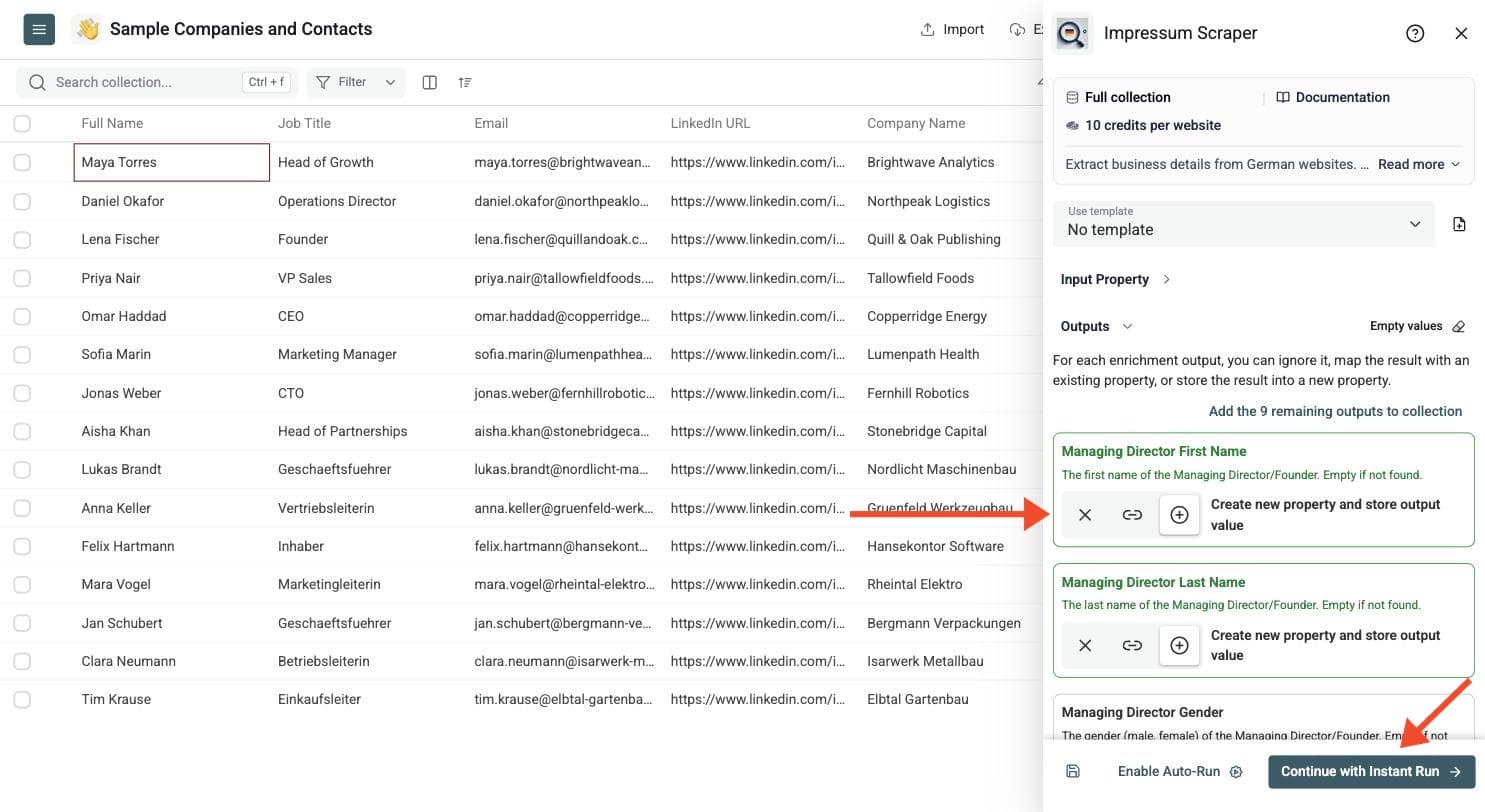This screenshot has width=1485, height=812.
Task: Open the sort icon beside layout
Action: pos(465,82)
